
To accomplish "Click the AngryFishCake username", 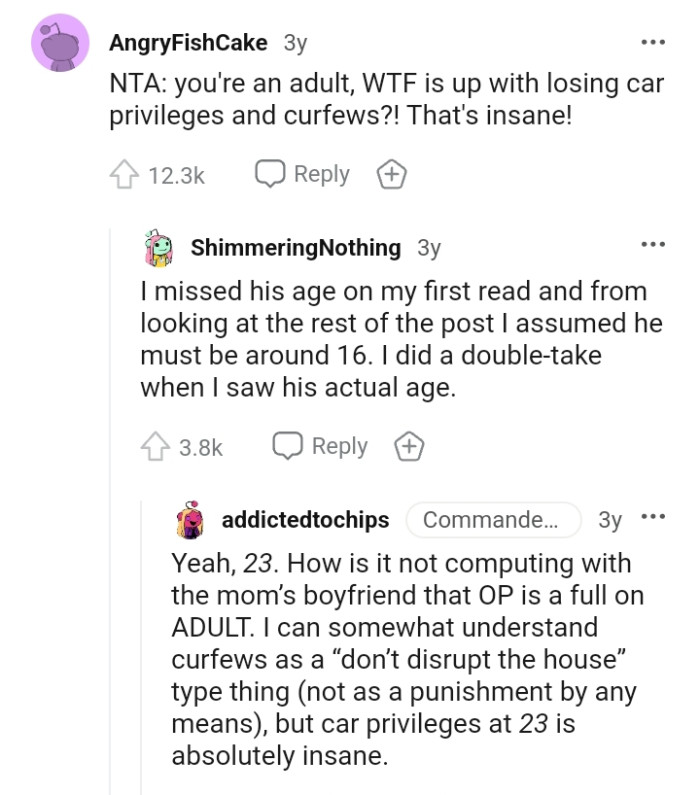I will (x=187, y=42).
